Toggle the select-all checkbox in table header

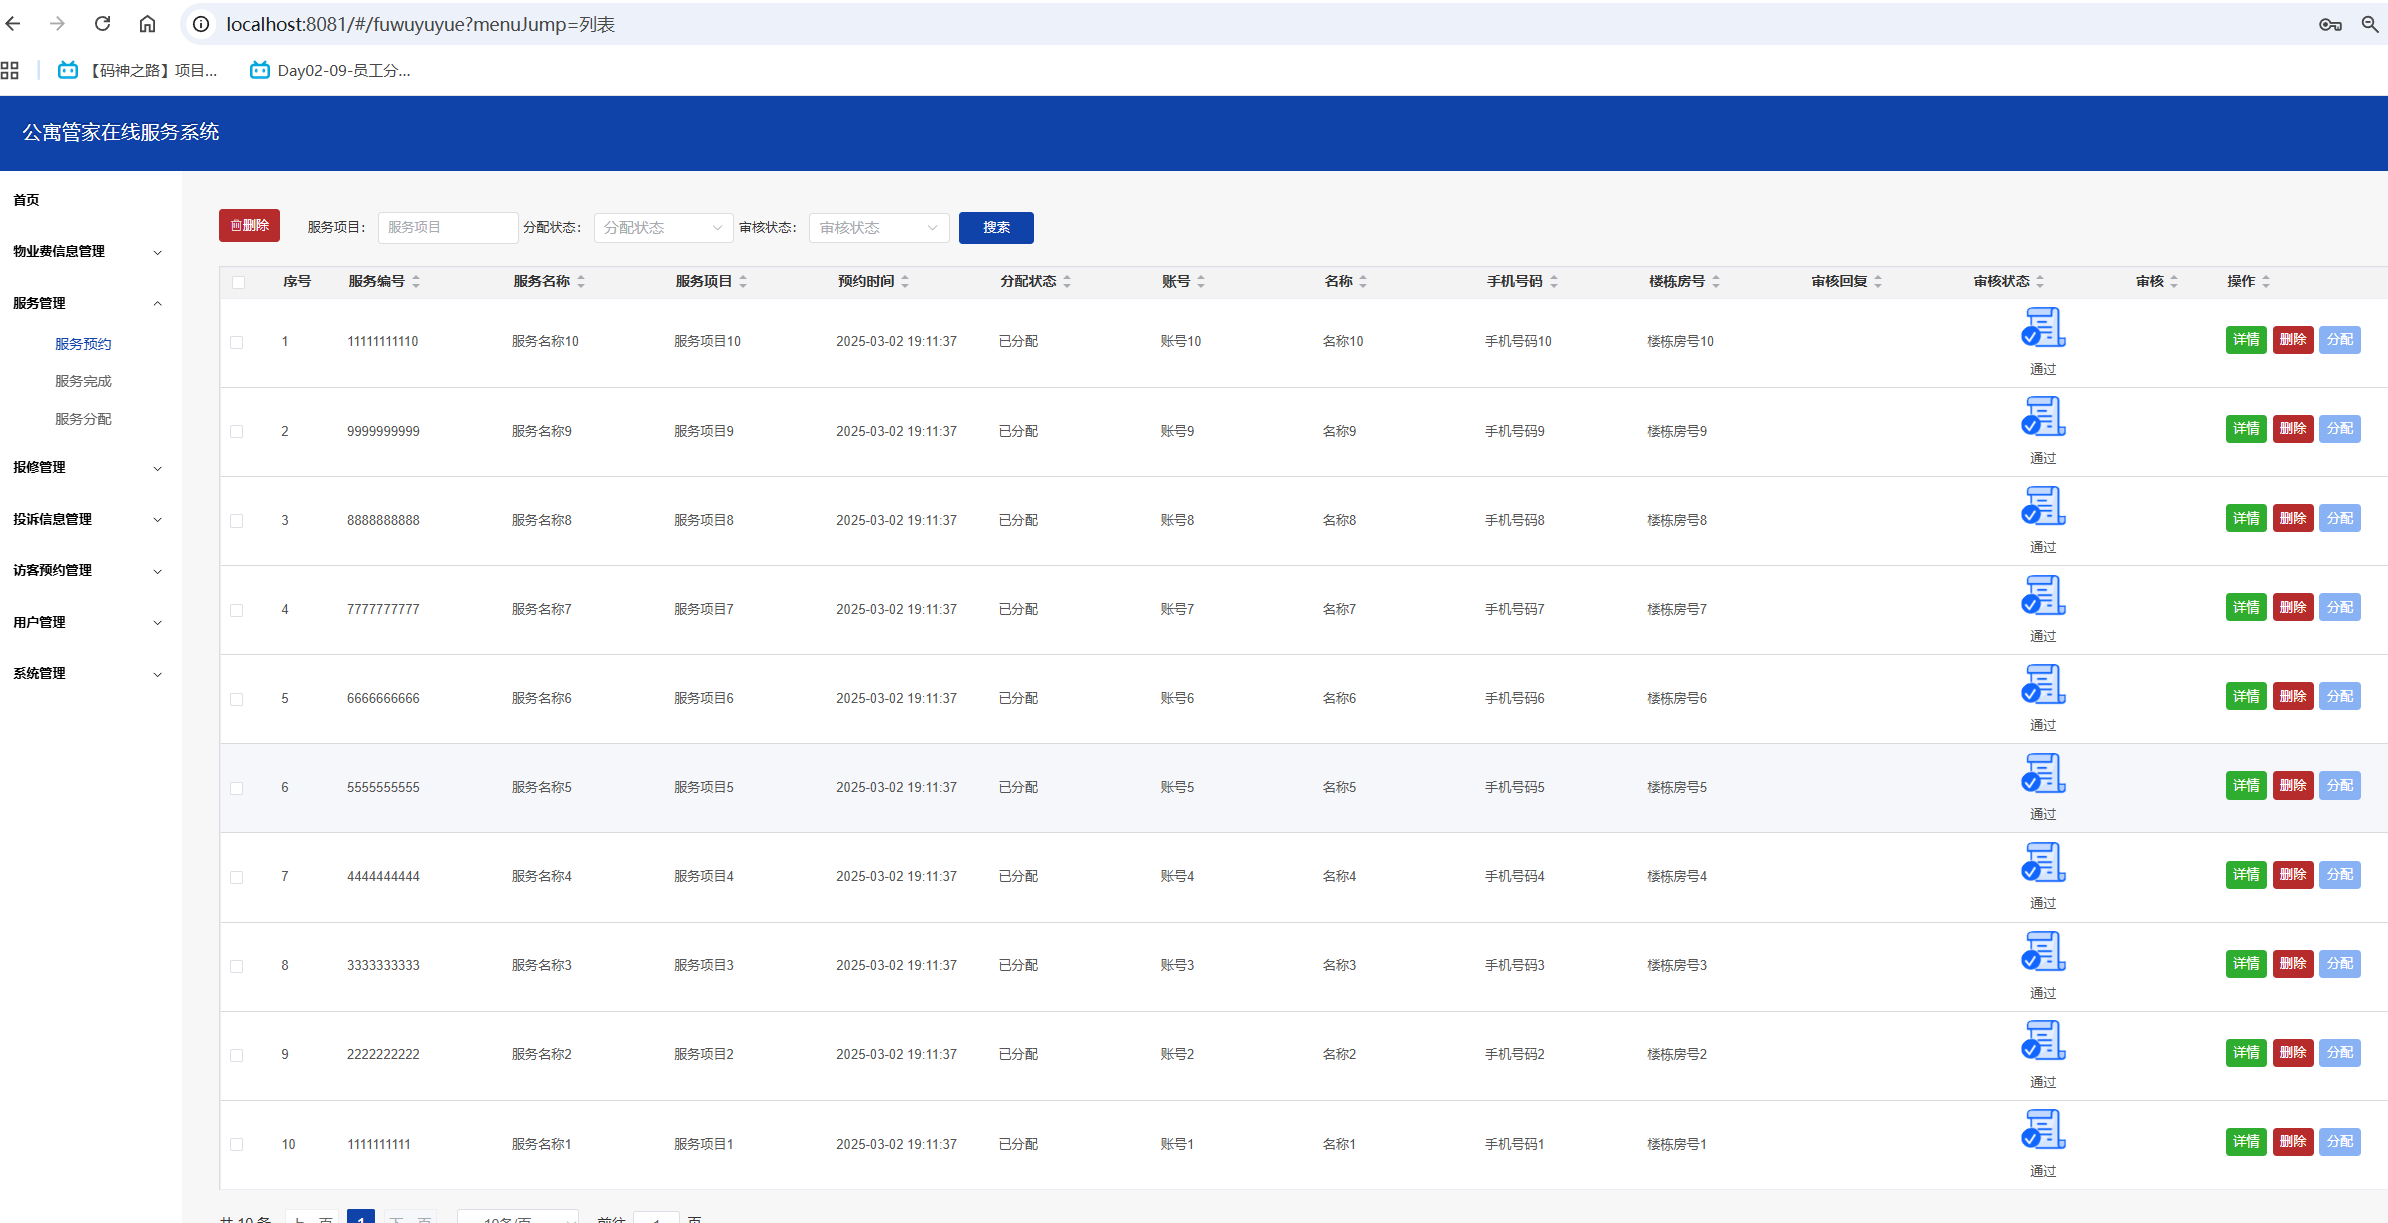coord(238,282)
